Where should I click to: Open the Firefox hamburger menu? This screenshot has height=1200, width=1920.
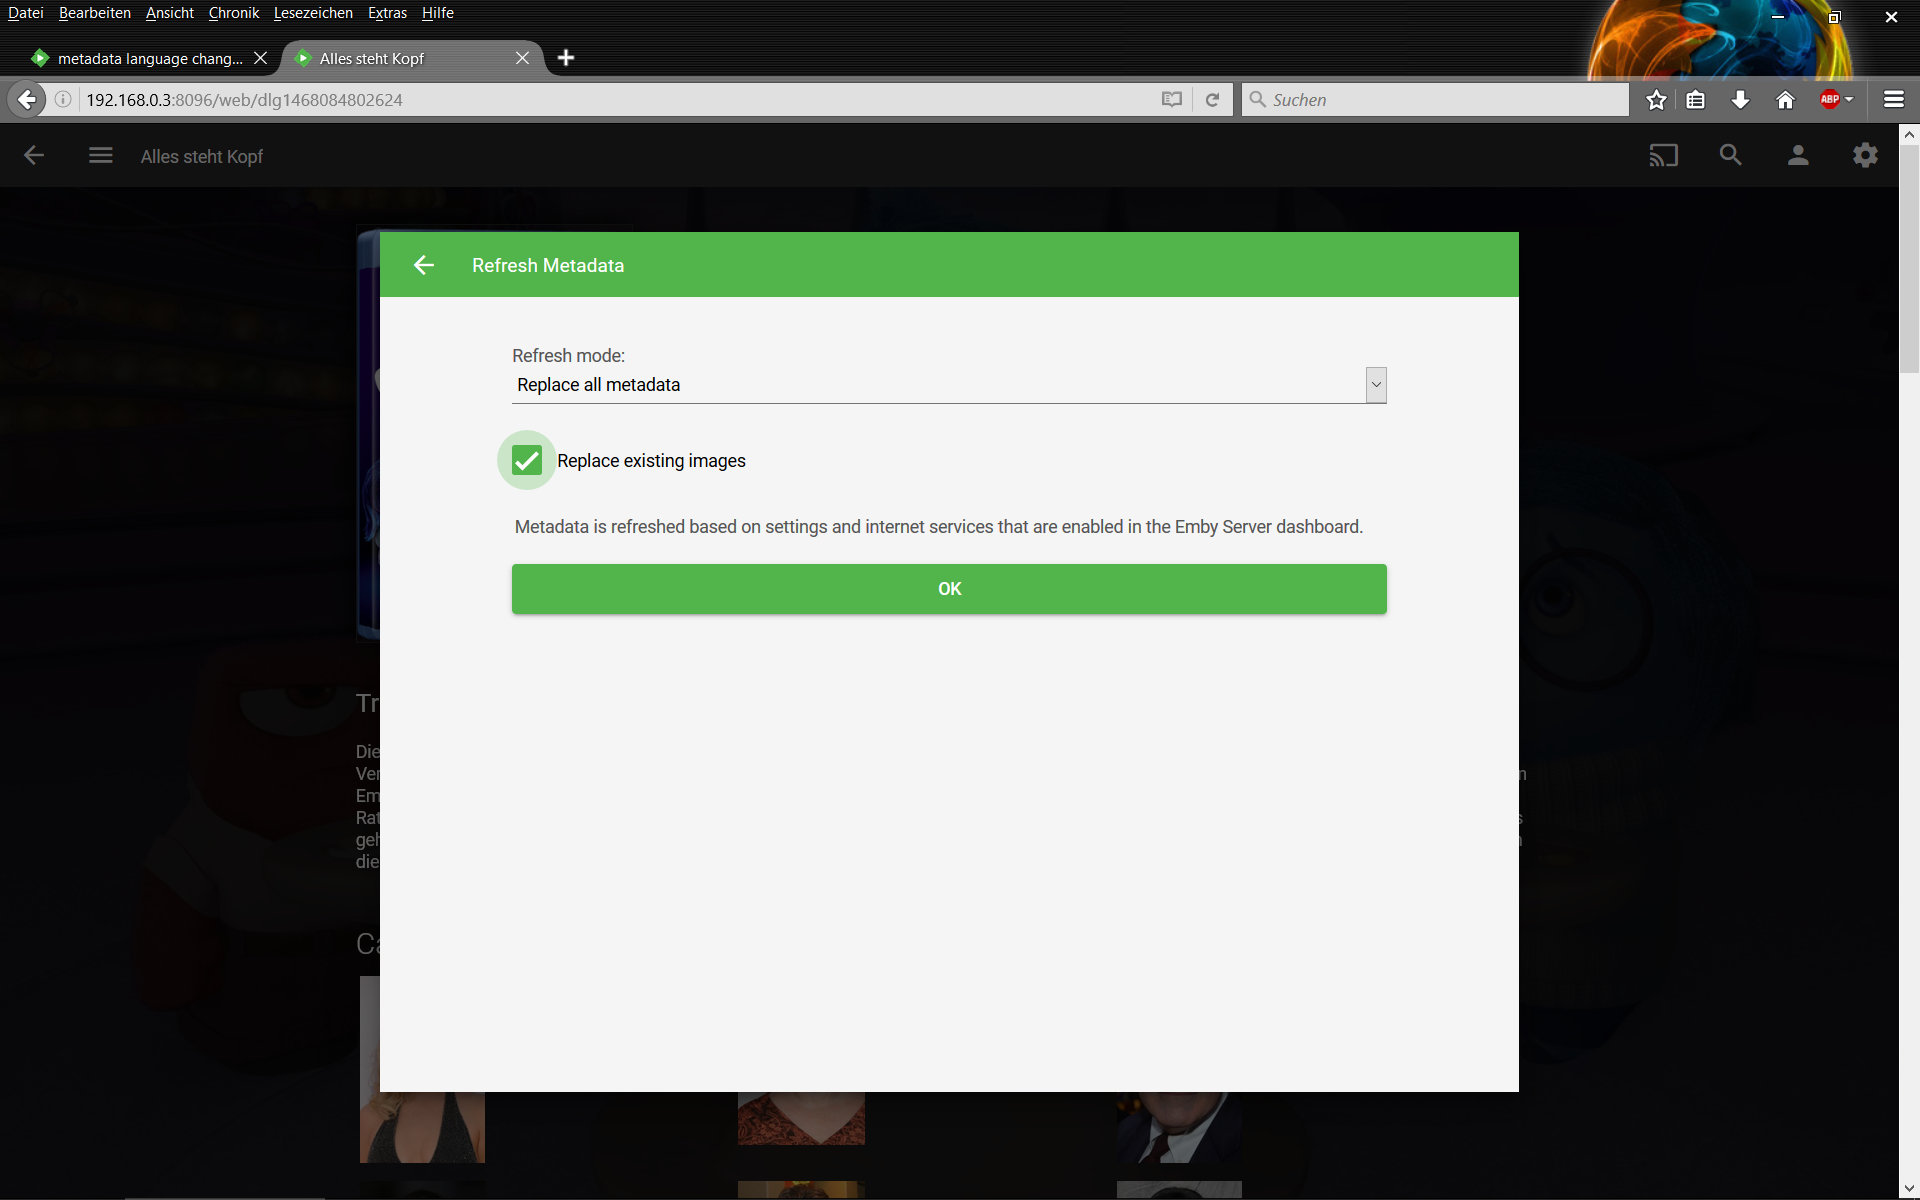pos(1893,100)
